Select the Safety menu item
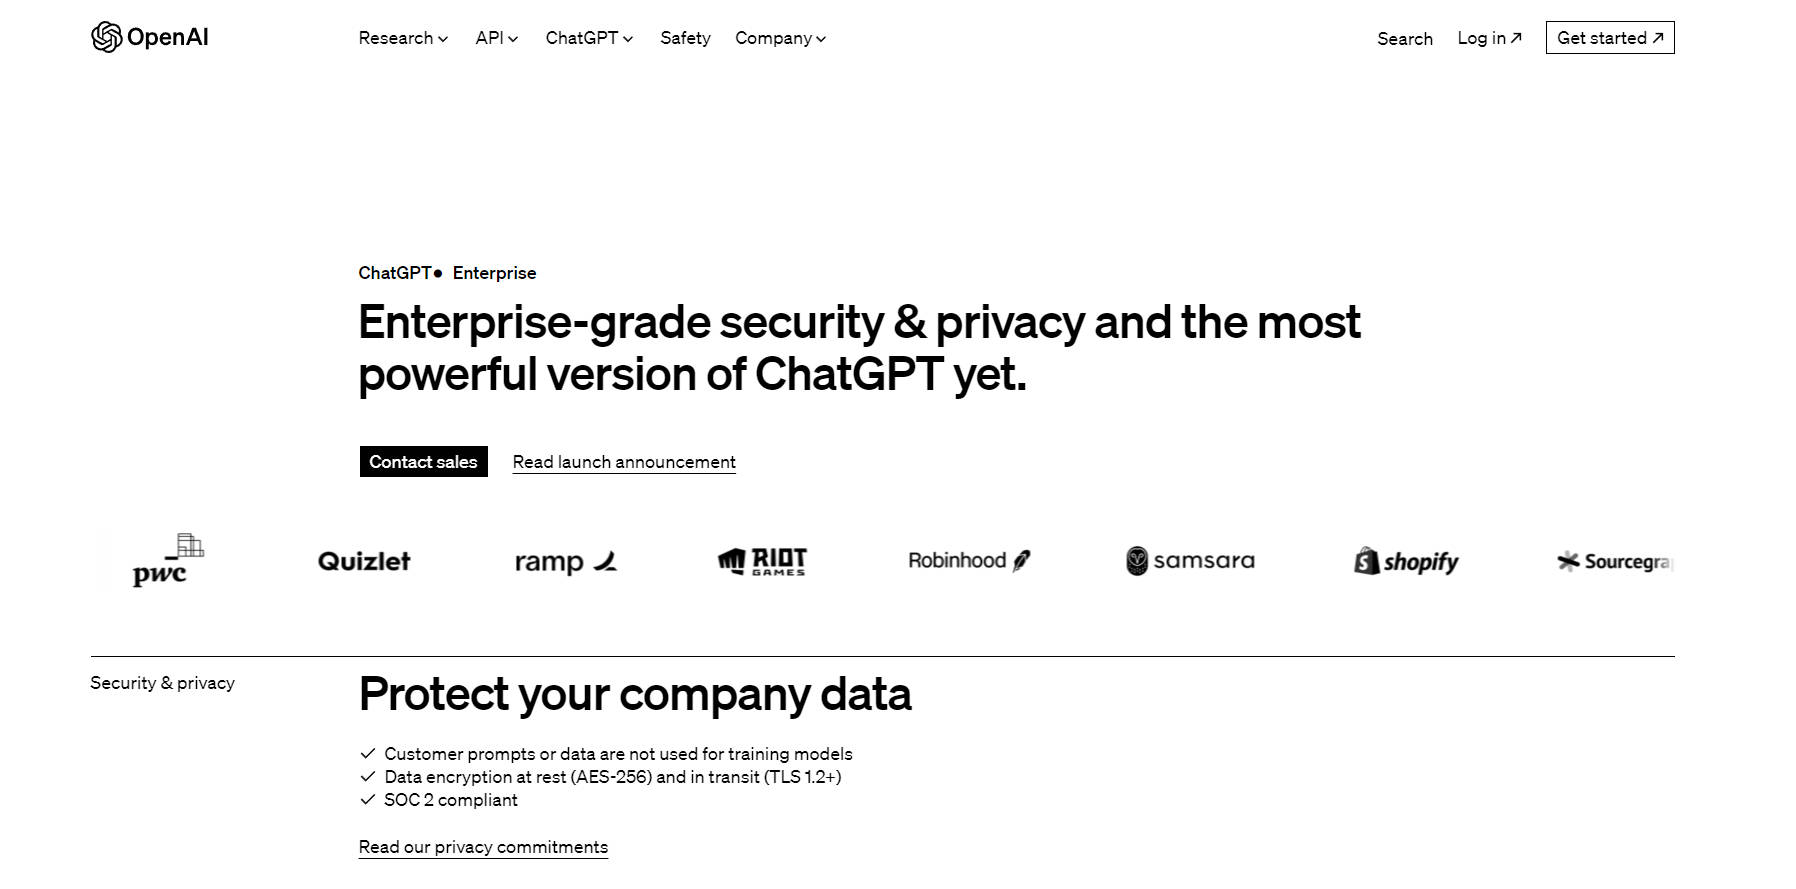The image size is (1796, 889). click(685, 38)
